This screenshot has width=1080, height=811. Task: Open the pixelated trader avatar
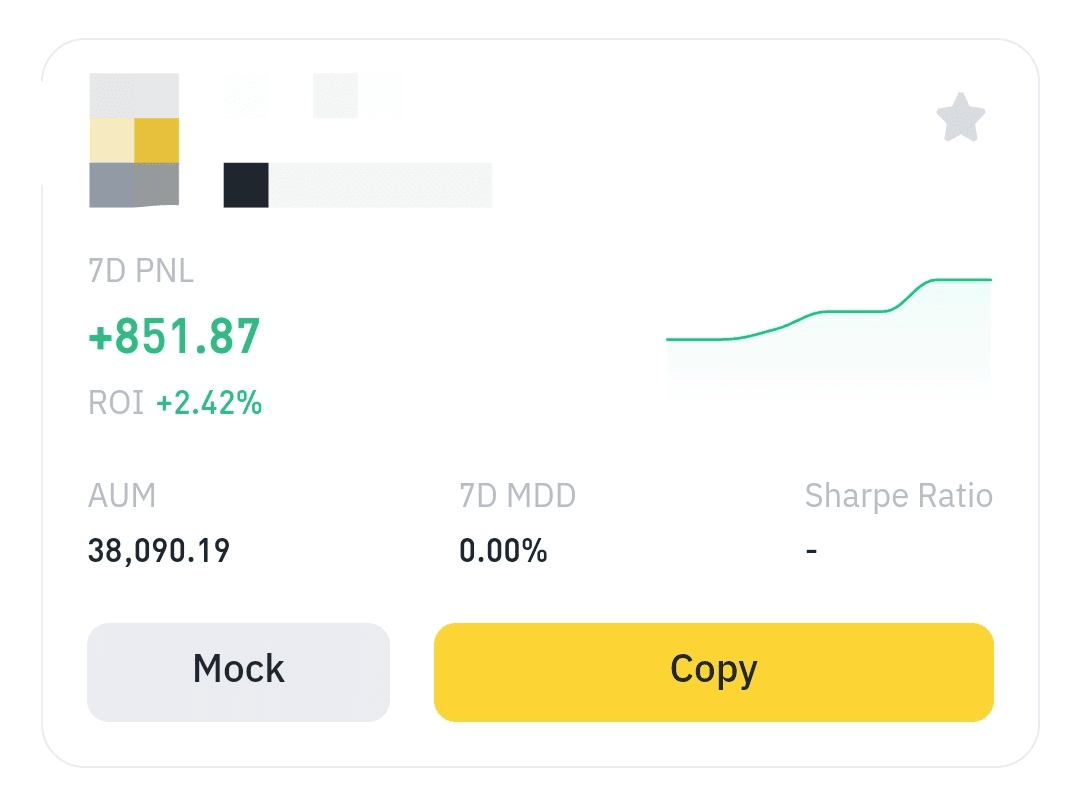[x=134, y=140]
